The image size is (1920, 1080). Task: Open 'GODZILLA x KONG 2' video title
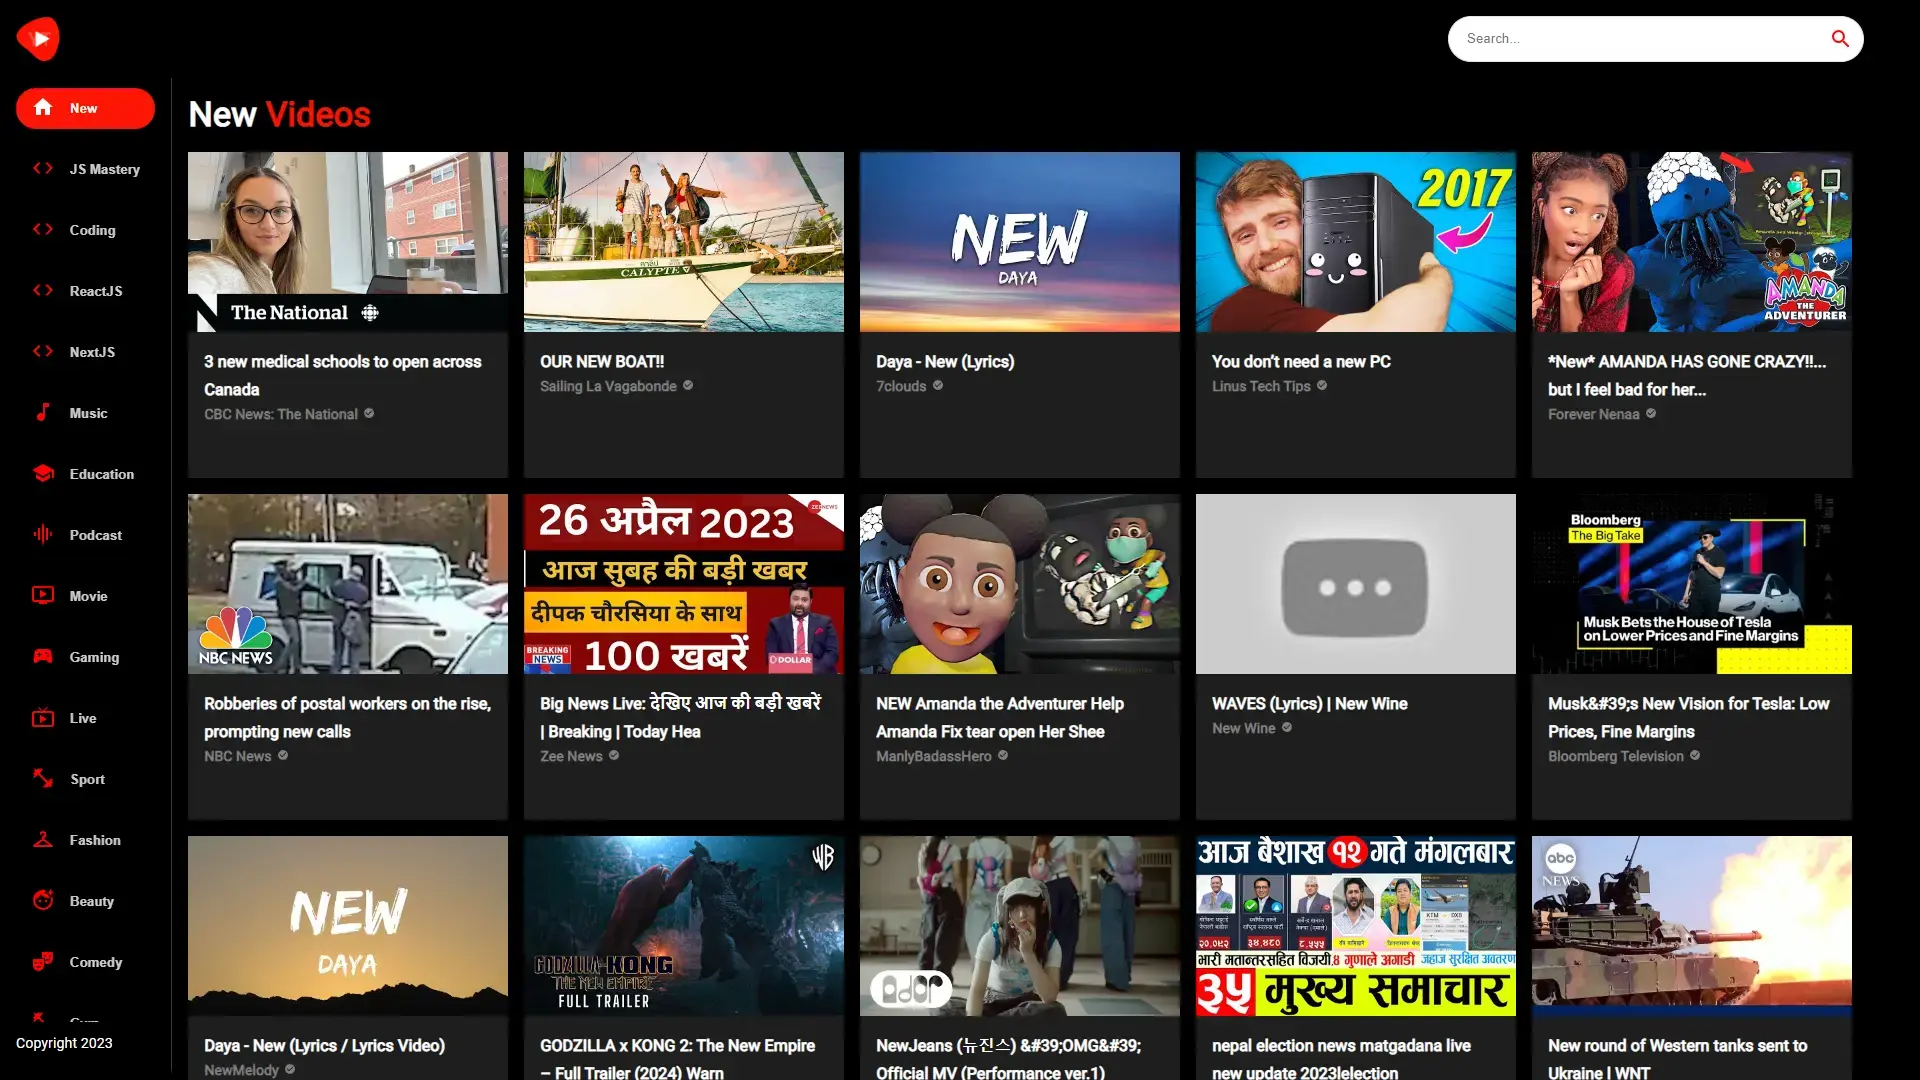coord(677,1058)
